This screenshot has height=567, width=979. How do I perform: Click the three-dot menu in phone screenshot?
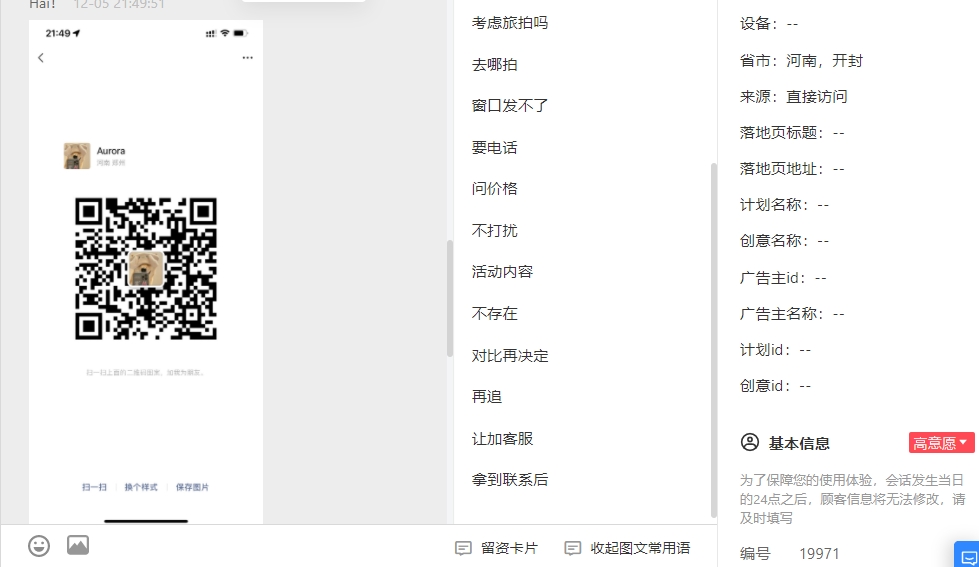coord(248,57)
